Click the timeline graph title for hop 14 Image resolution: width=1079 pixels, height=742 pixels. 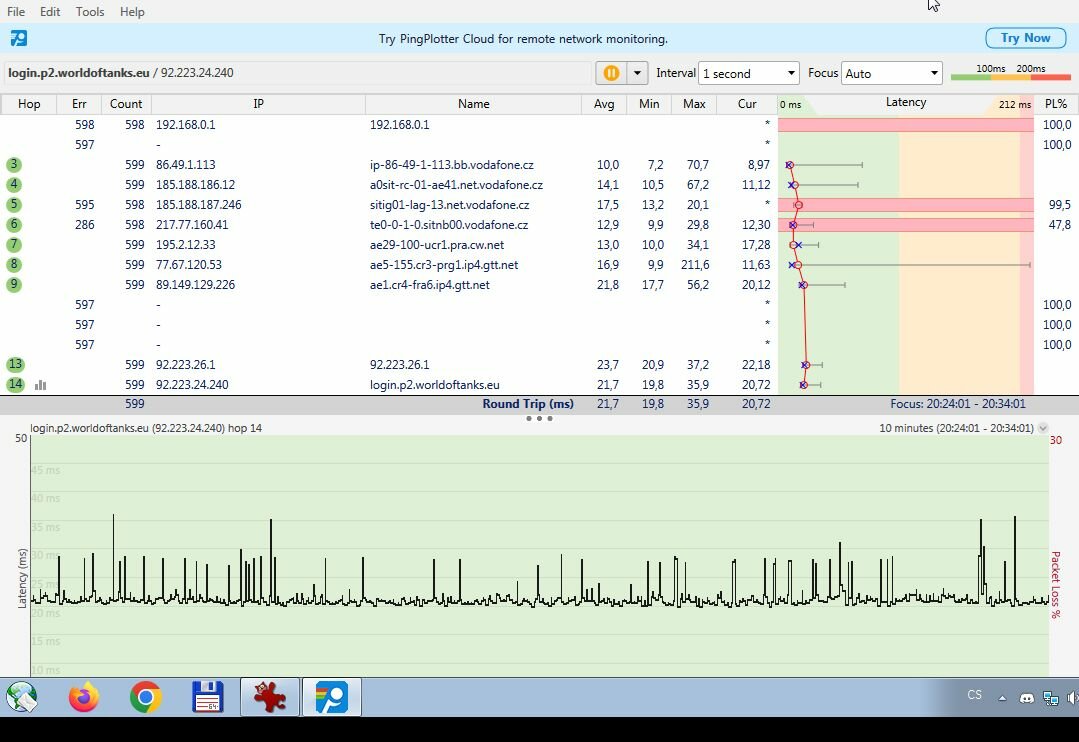146,428
